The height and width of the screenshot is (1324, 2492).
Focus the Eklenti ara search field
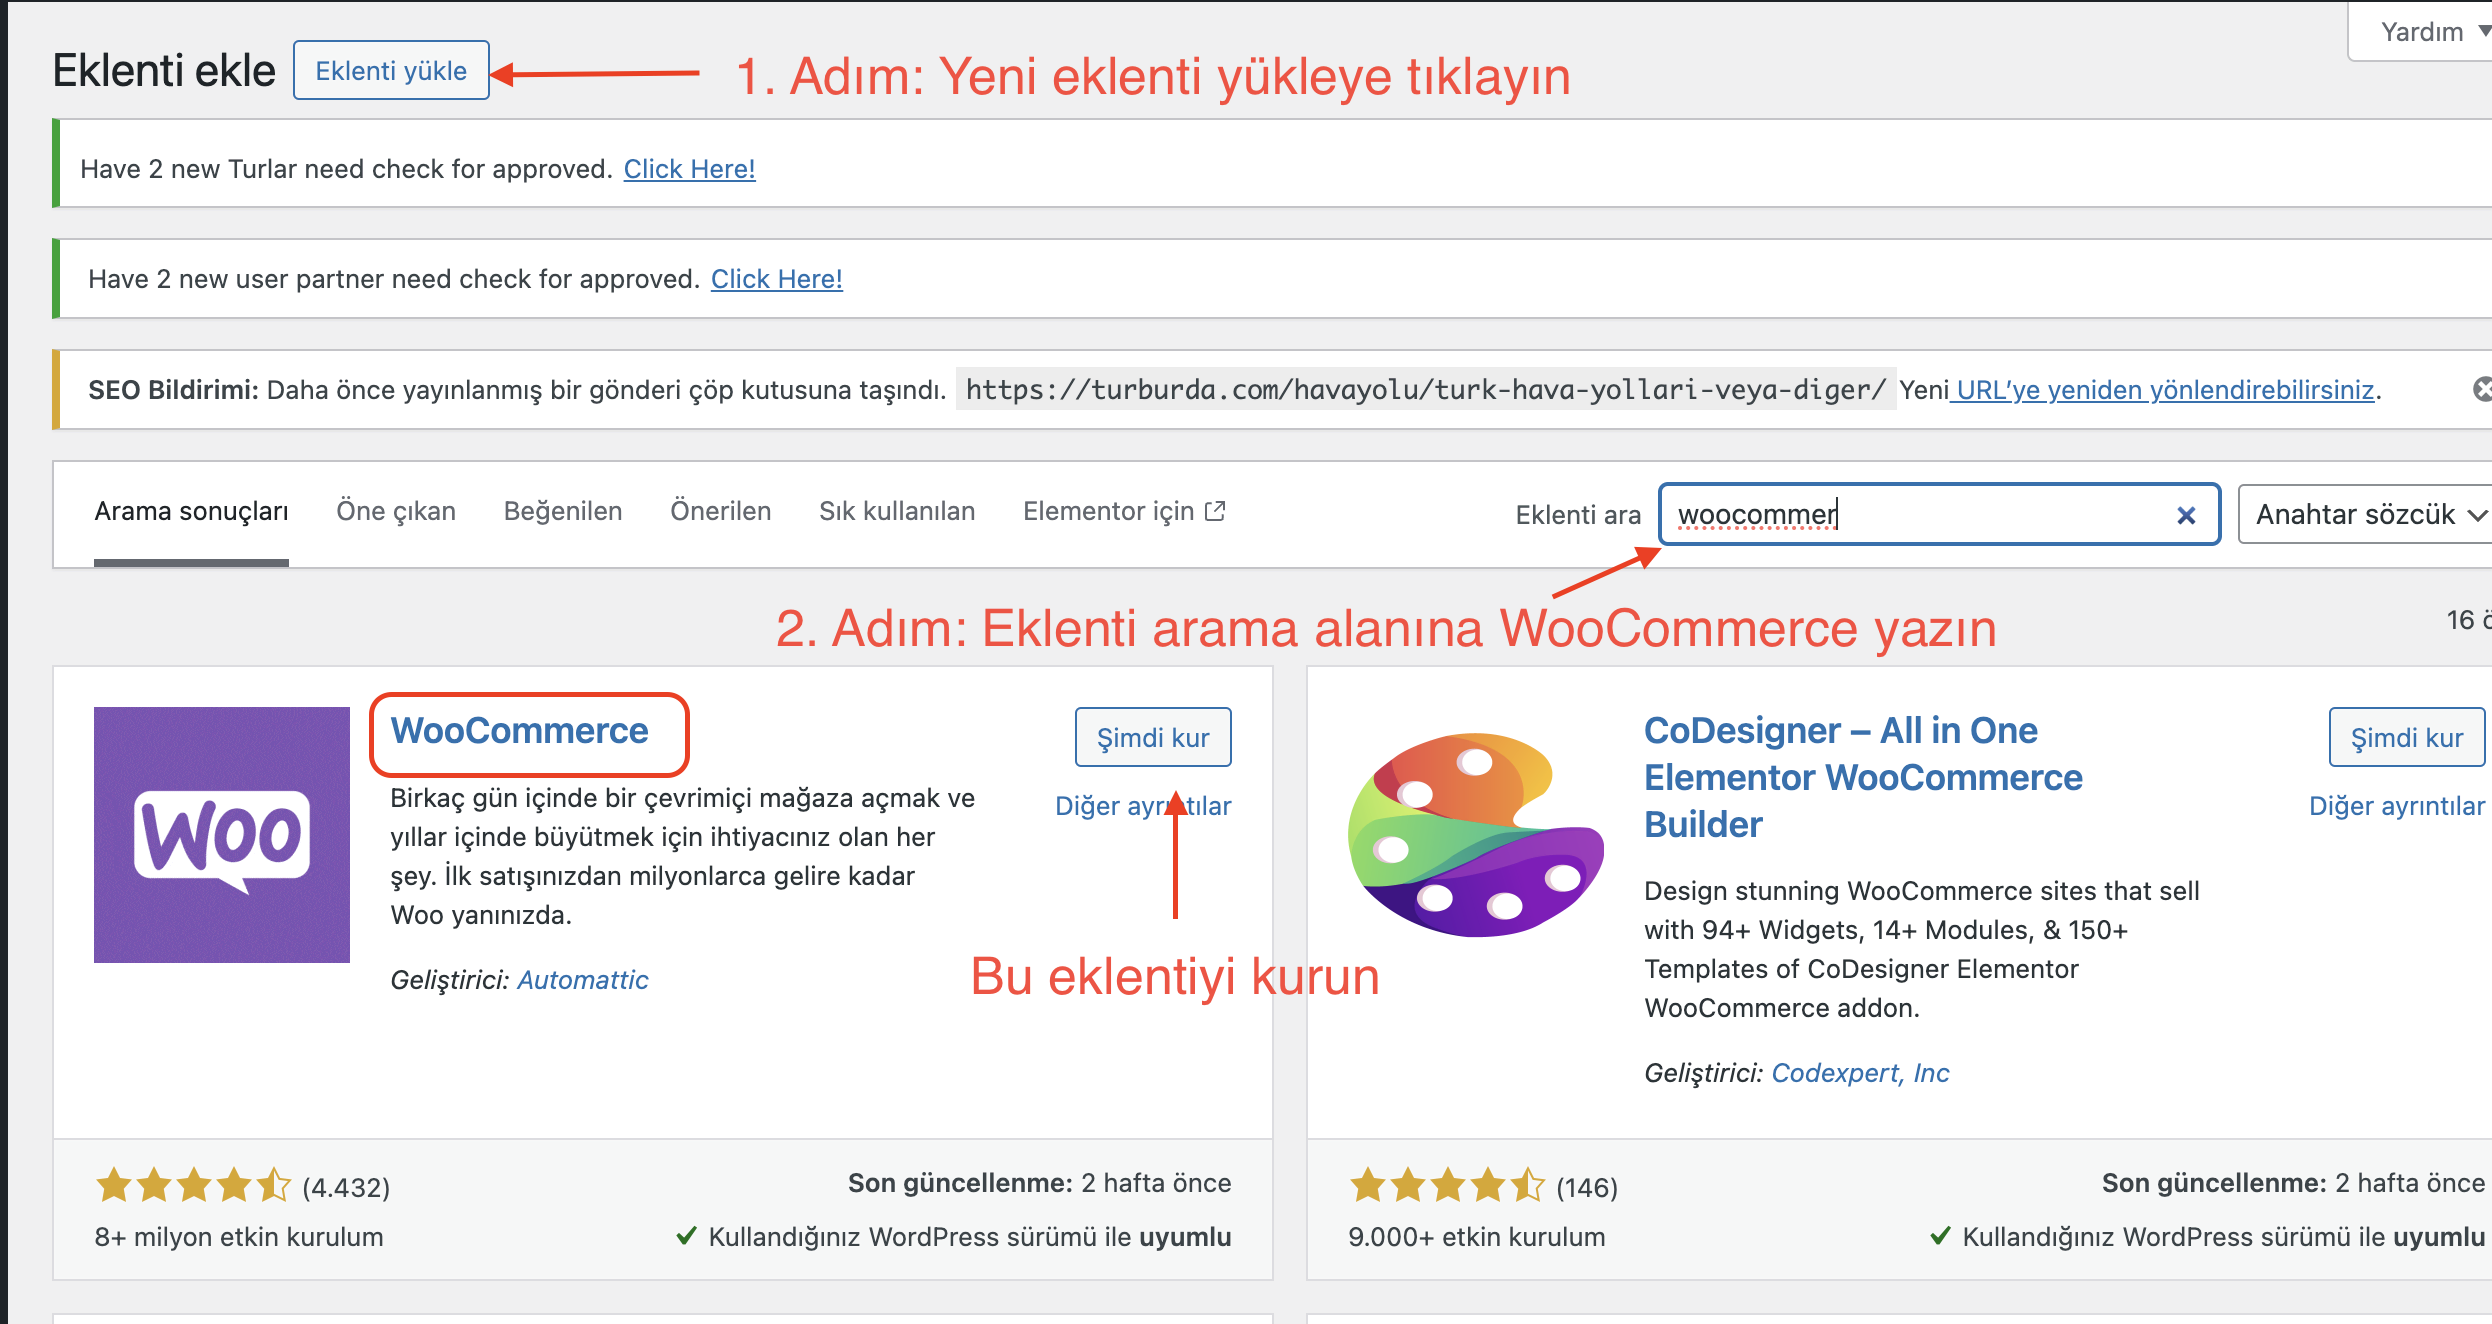1940,514
